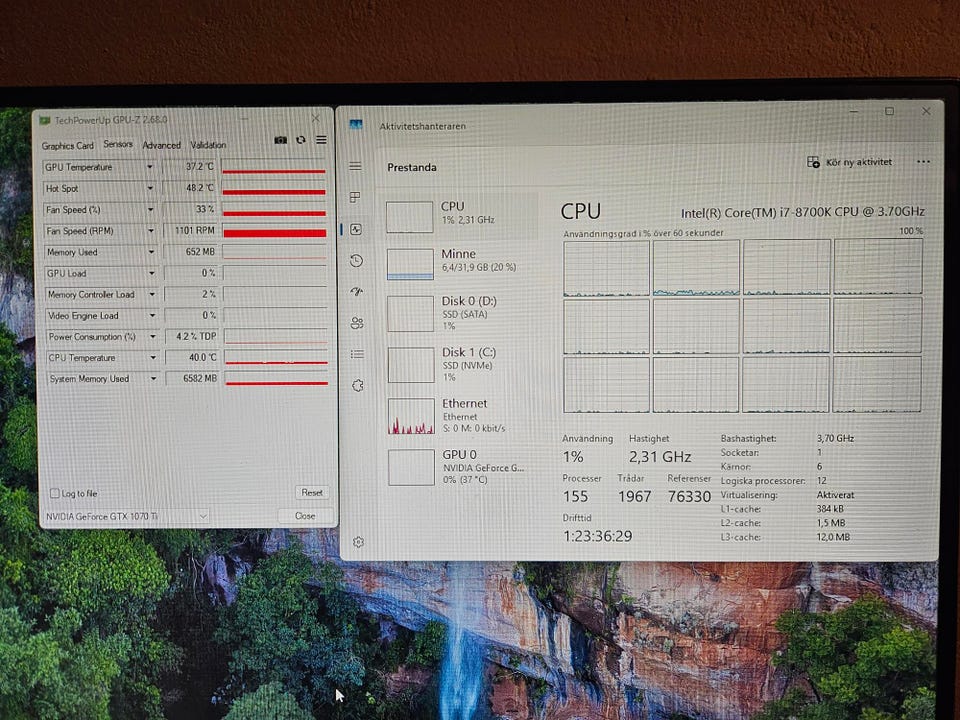960x720 pixels.
Task: Click GPU-Z refresh icon
Action: pos(301,140)
